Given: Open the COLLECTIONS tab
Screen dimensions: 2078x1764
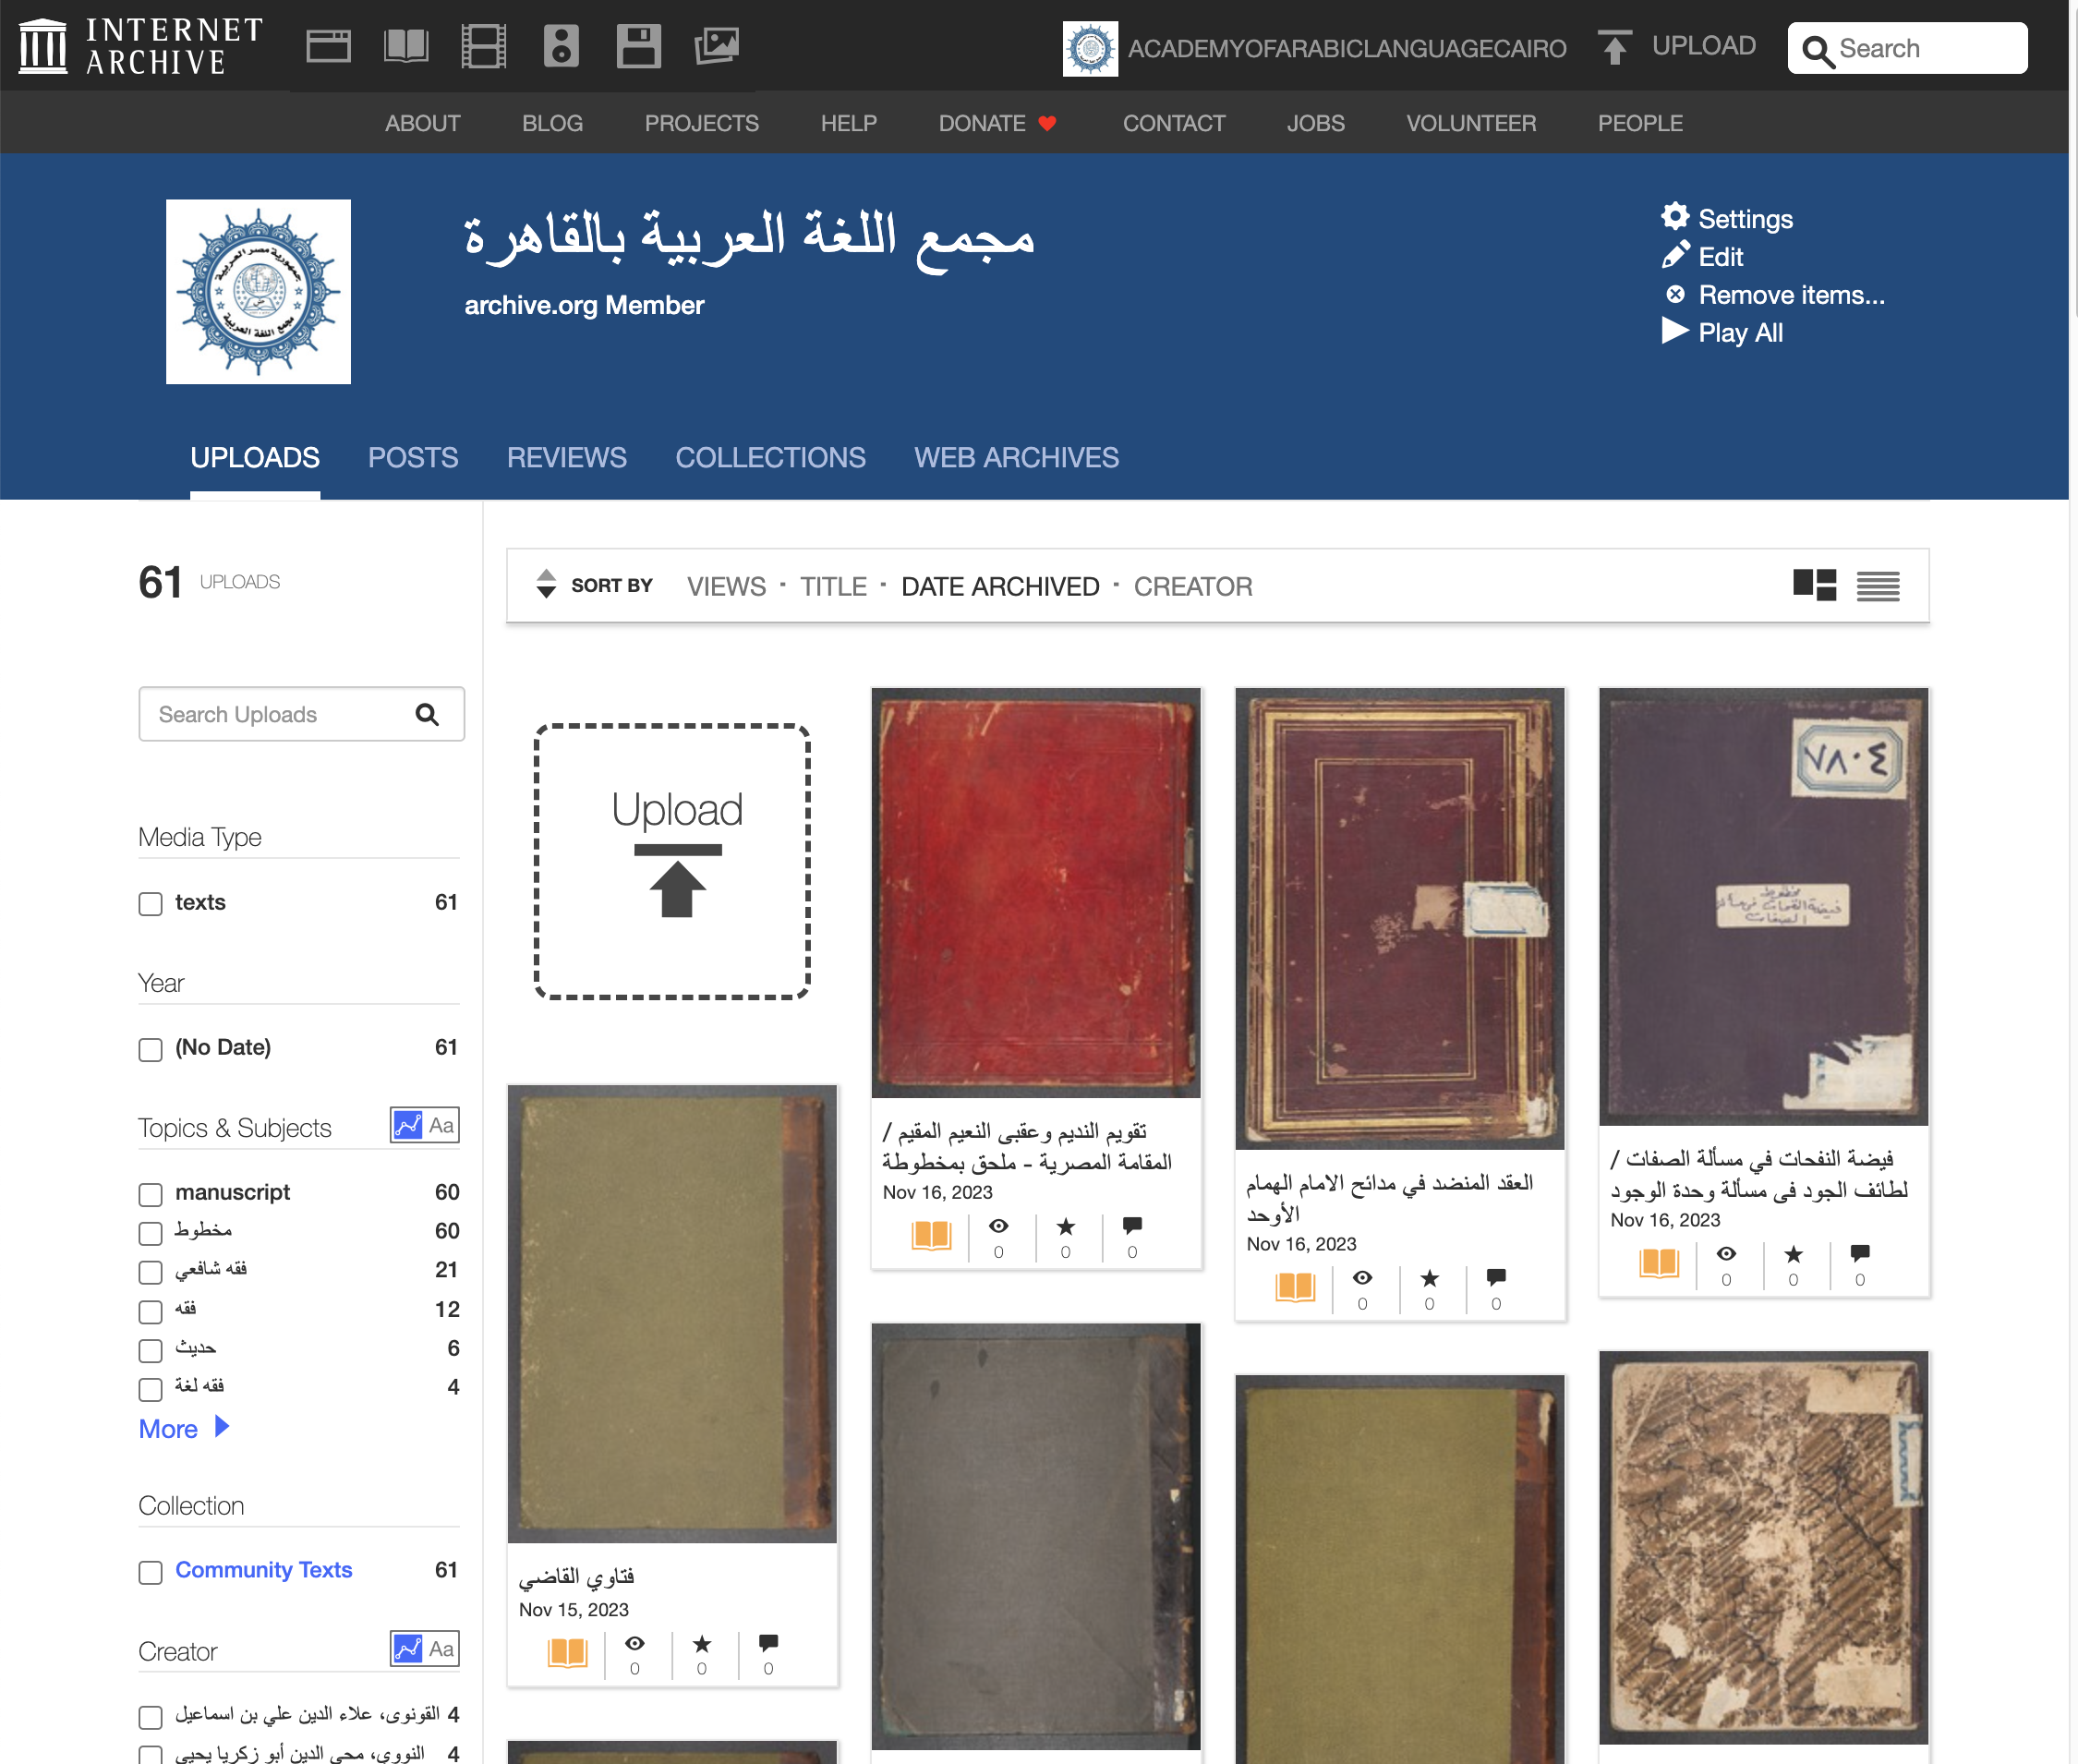Looking at the screenshot, I should pos(770,458).
